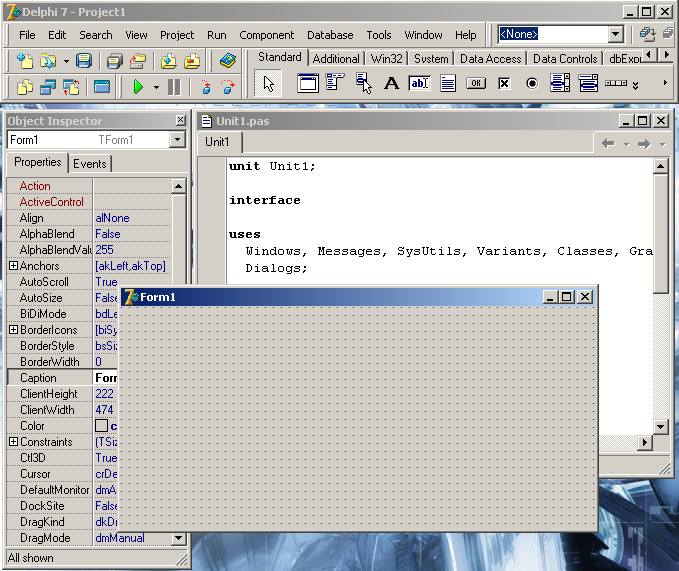Navigate back with code editor left arrow

coord(608,143)
